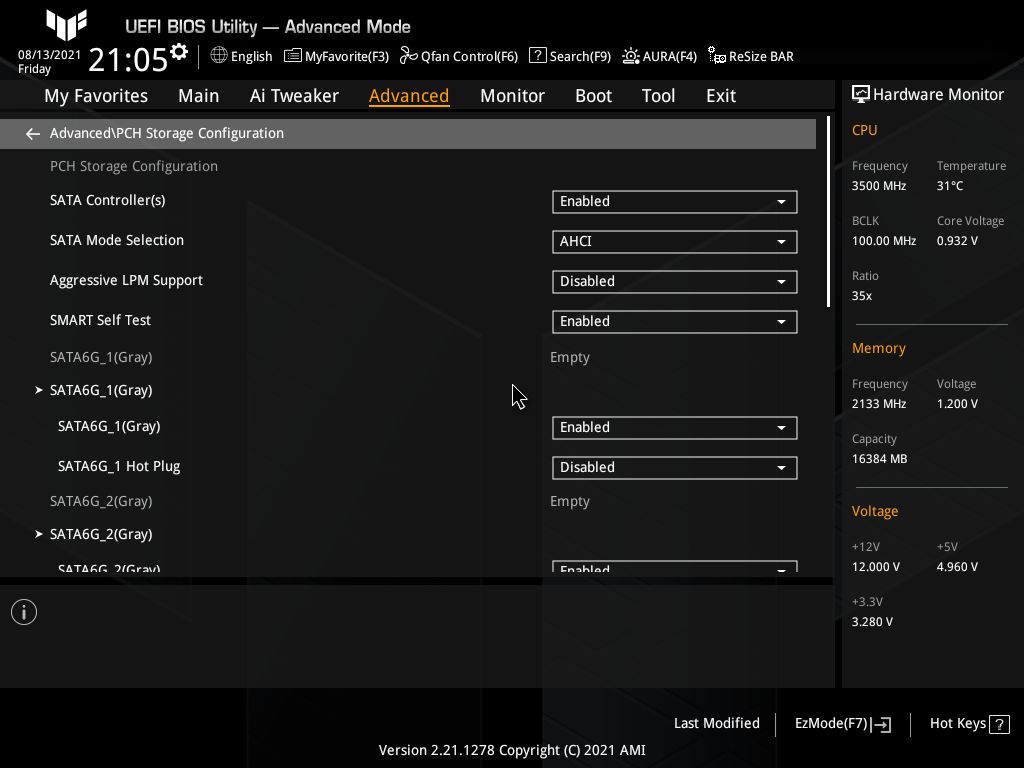Switch to Boot tab

pos(593,96)
